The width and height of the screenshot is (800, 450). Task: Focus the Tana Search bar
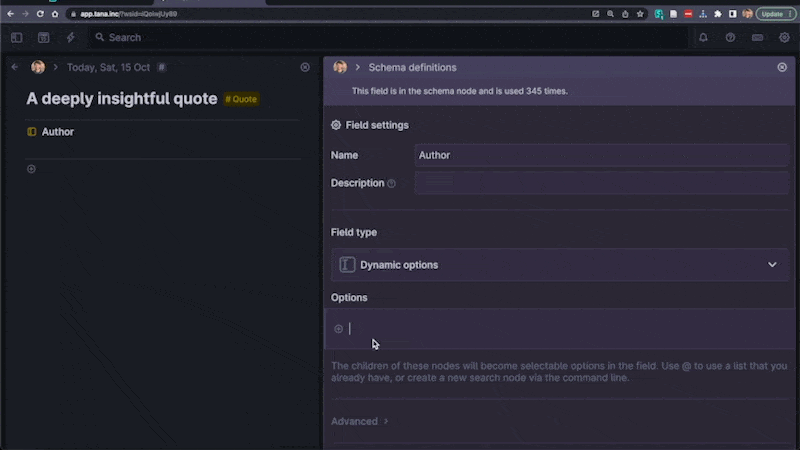(x=388, y=37)
